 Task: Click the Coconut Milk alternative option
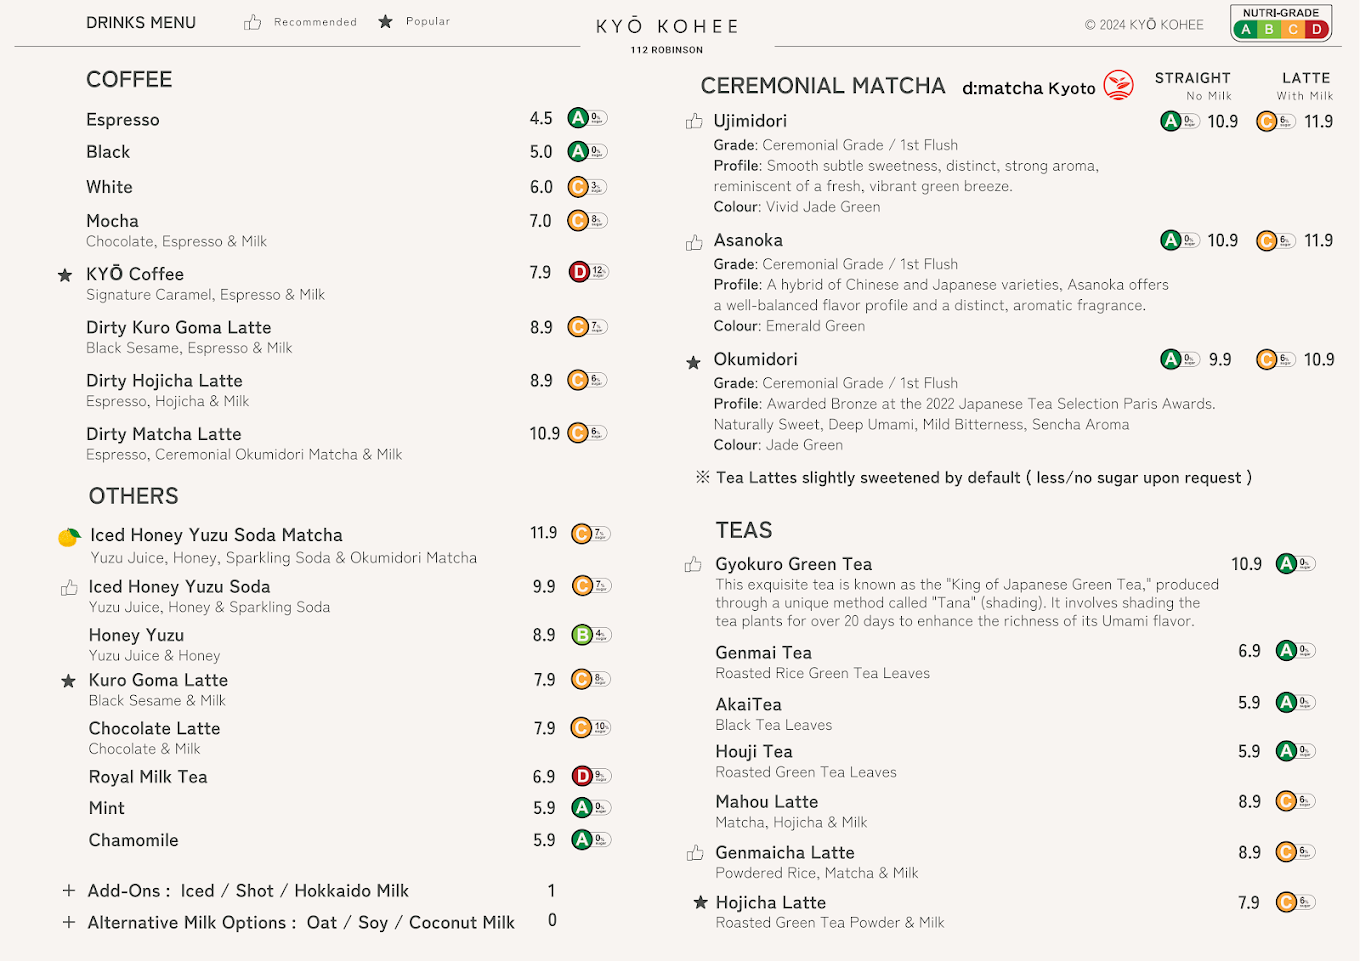pyautogui.click(x=462, y=923)
